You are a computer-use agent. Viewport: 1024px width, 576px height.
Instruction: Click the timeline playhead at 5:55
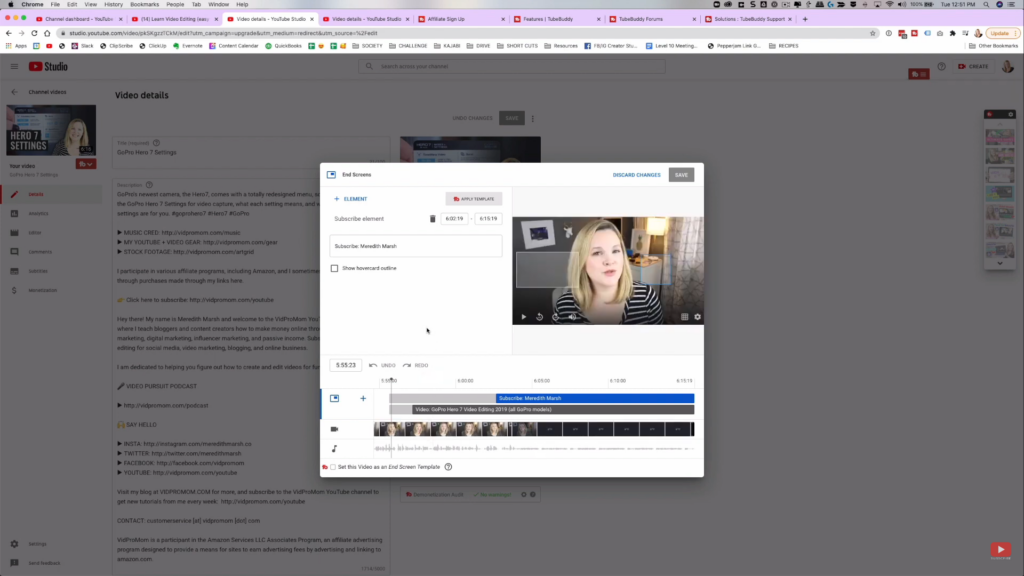click(391, 381)
